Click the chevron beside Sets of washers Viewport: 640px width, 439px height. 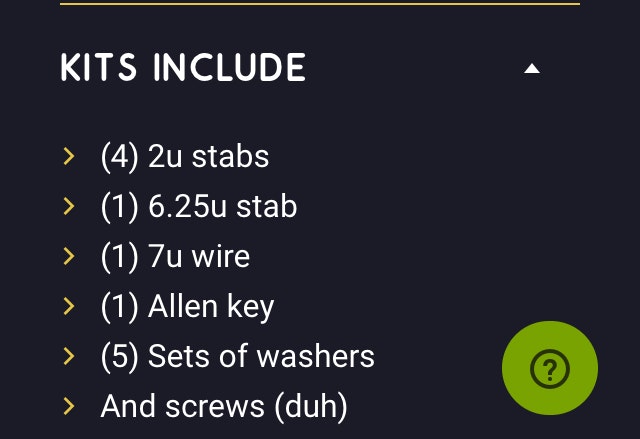click(x=69, y=356)
